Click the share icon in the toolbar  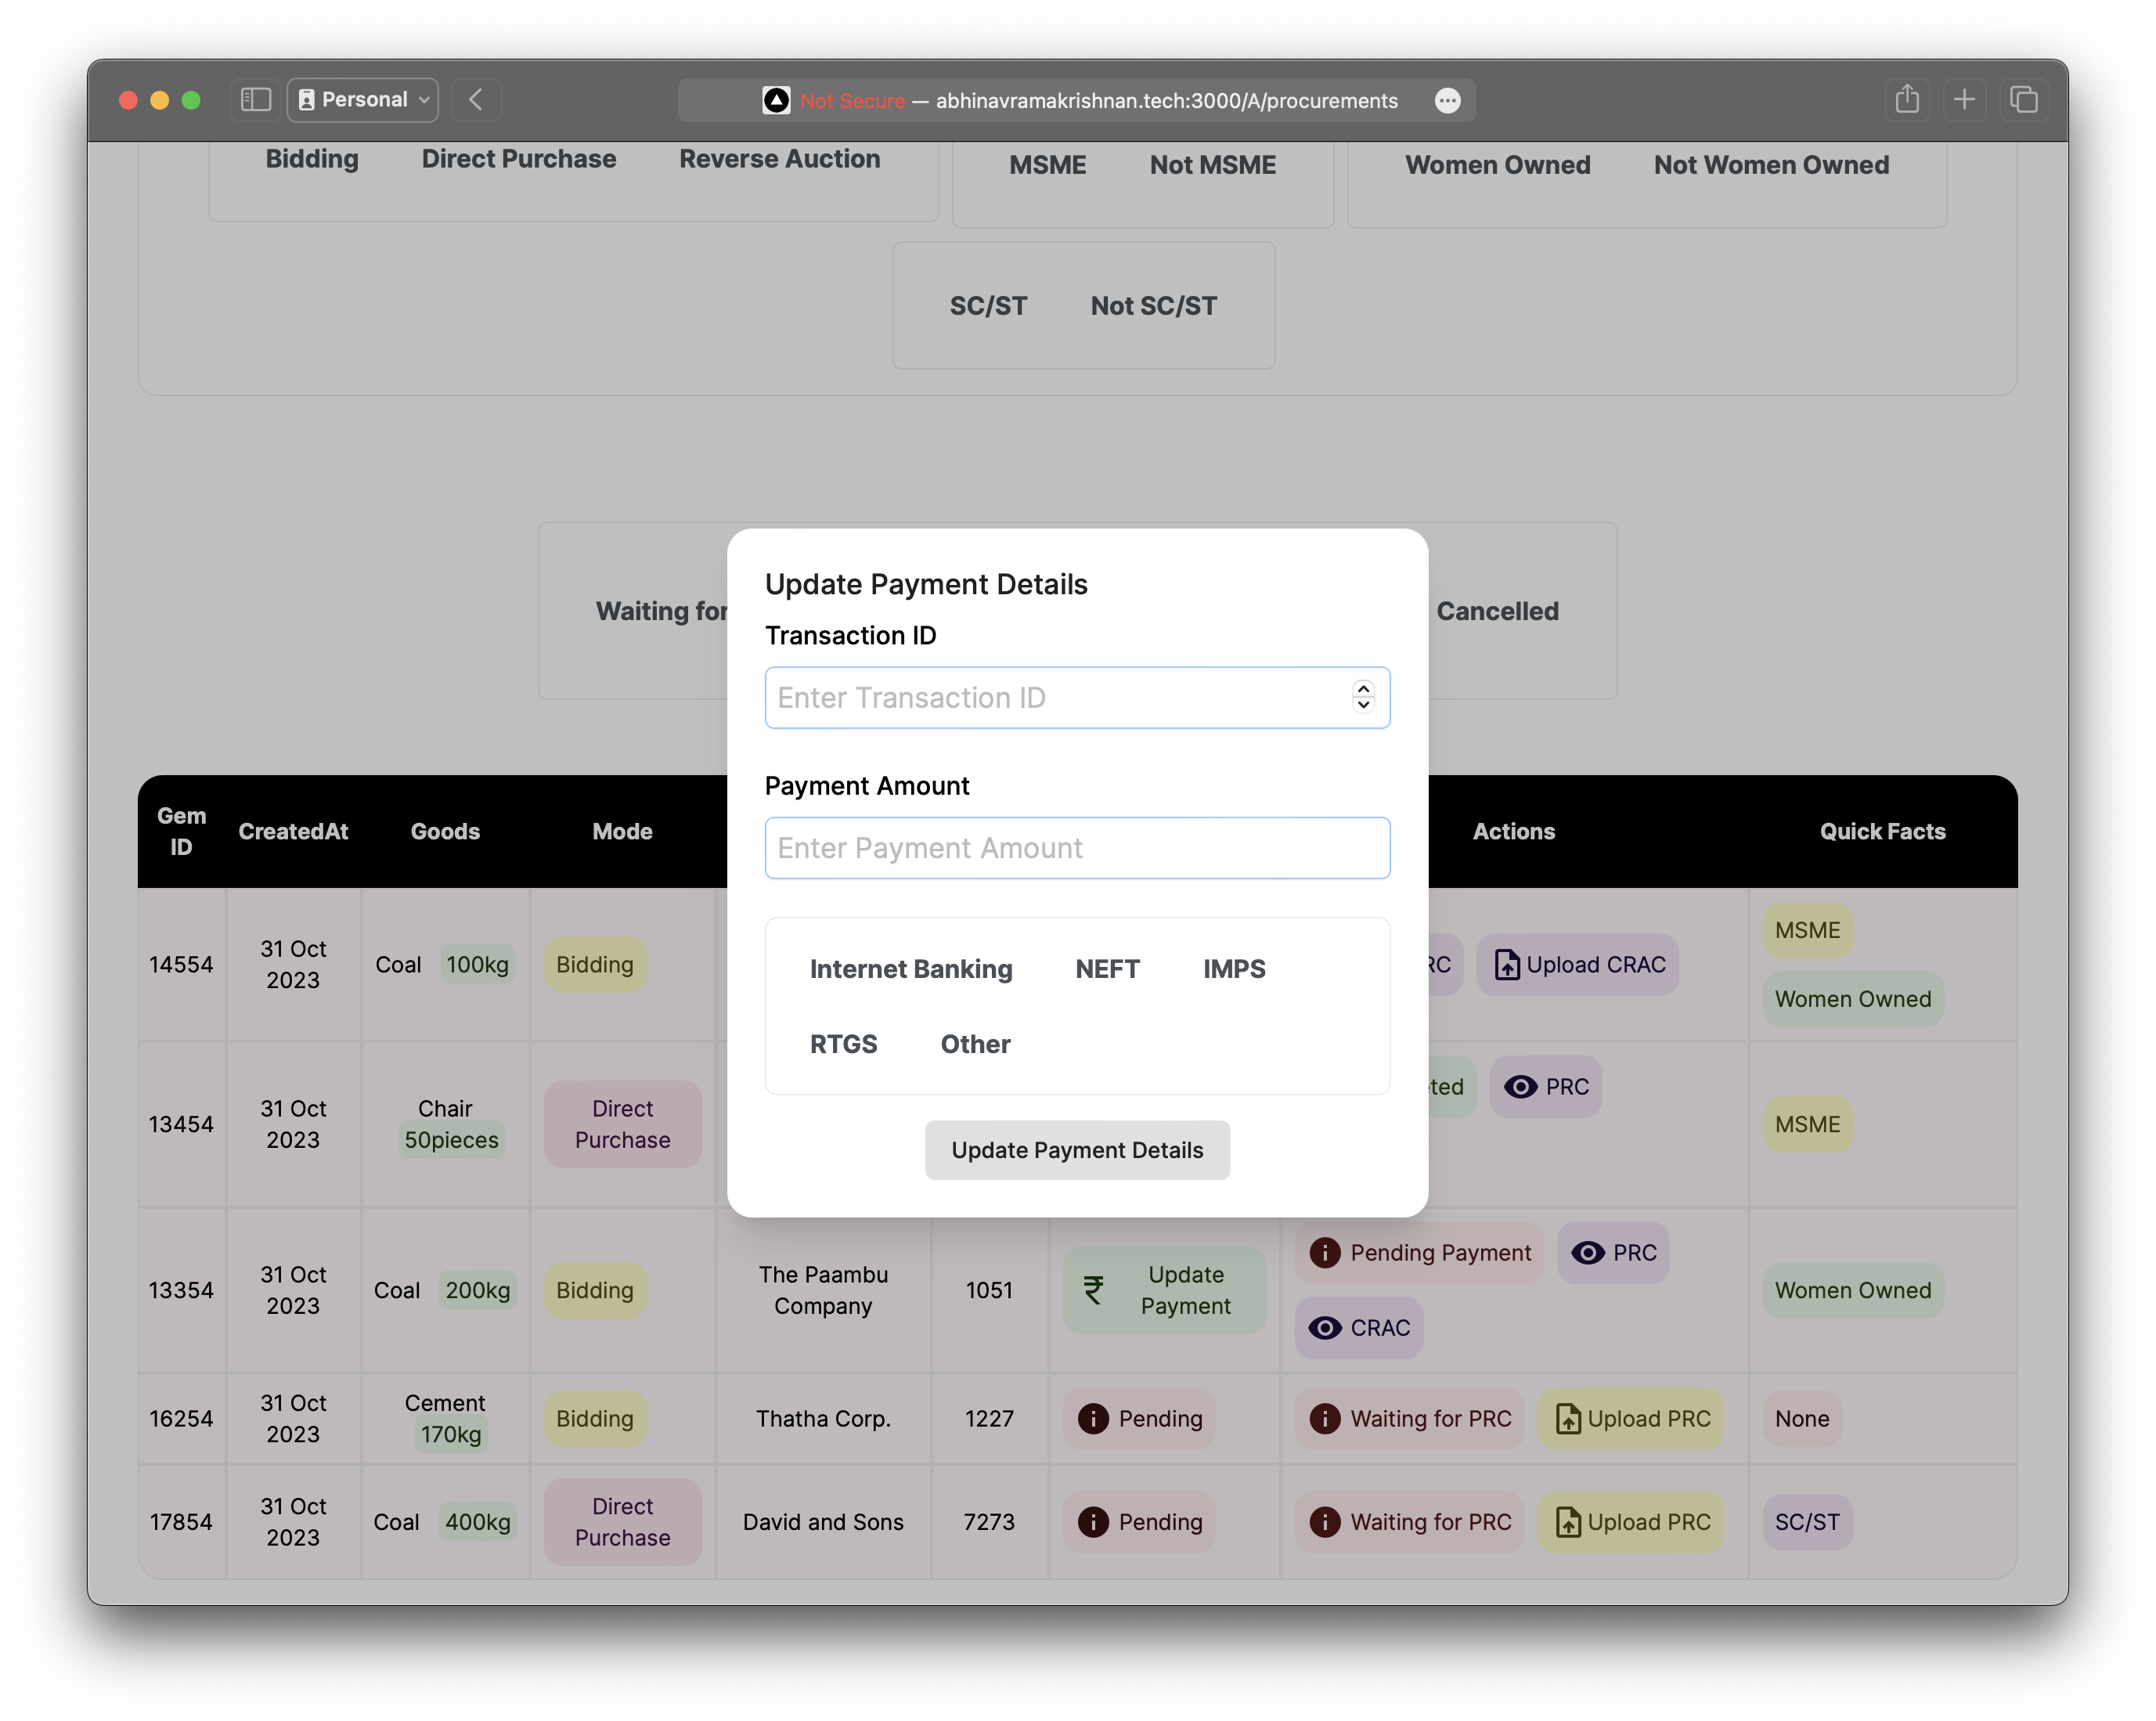1908,99
